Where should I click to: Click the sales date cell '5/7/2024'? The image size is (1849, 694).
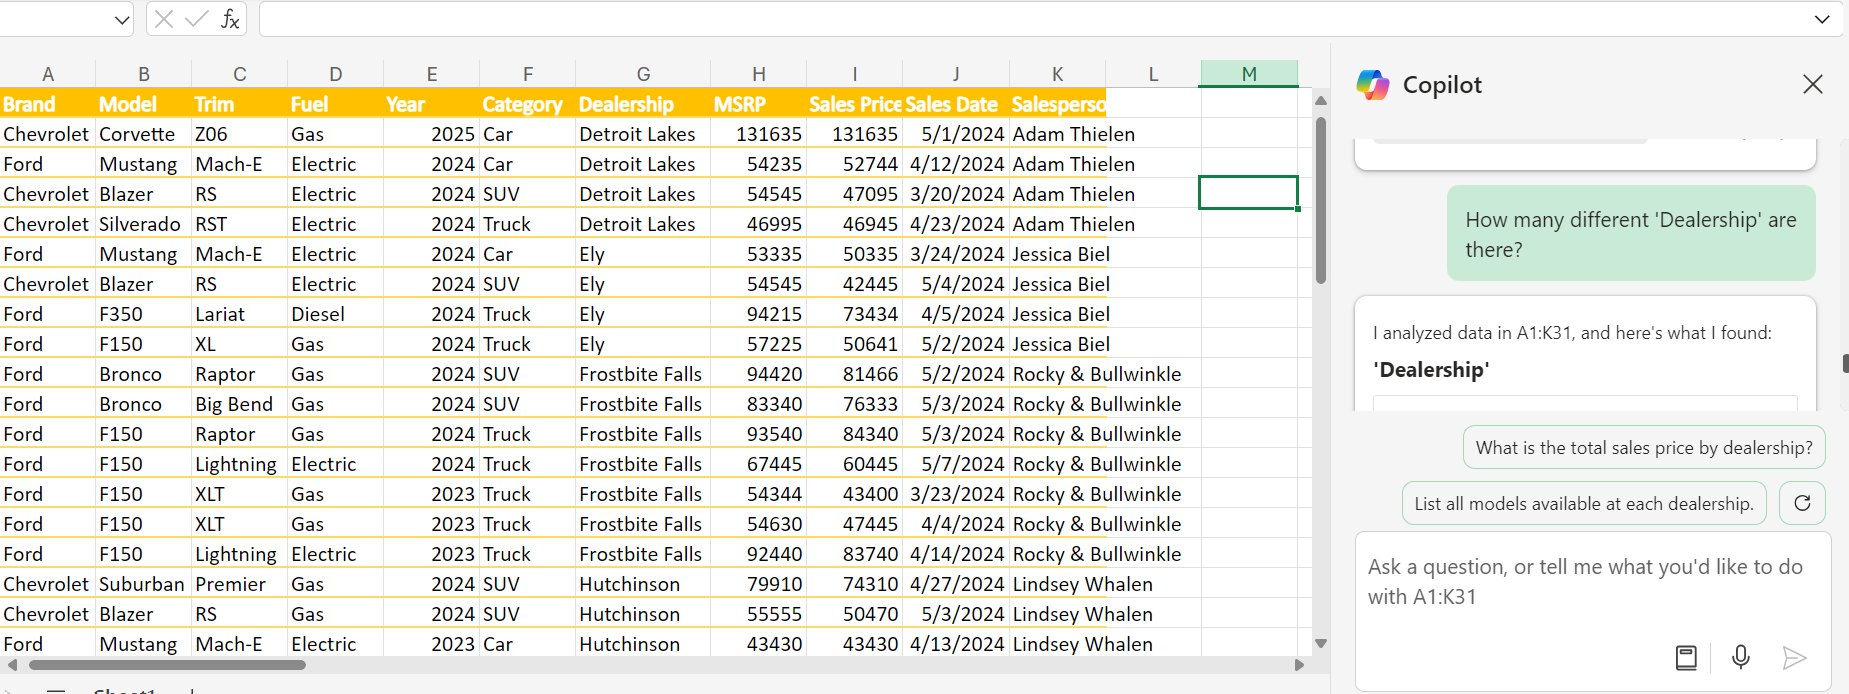(x=956, y=464)
